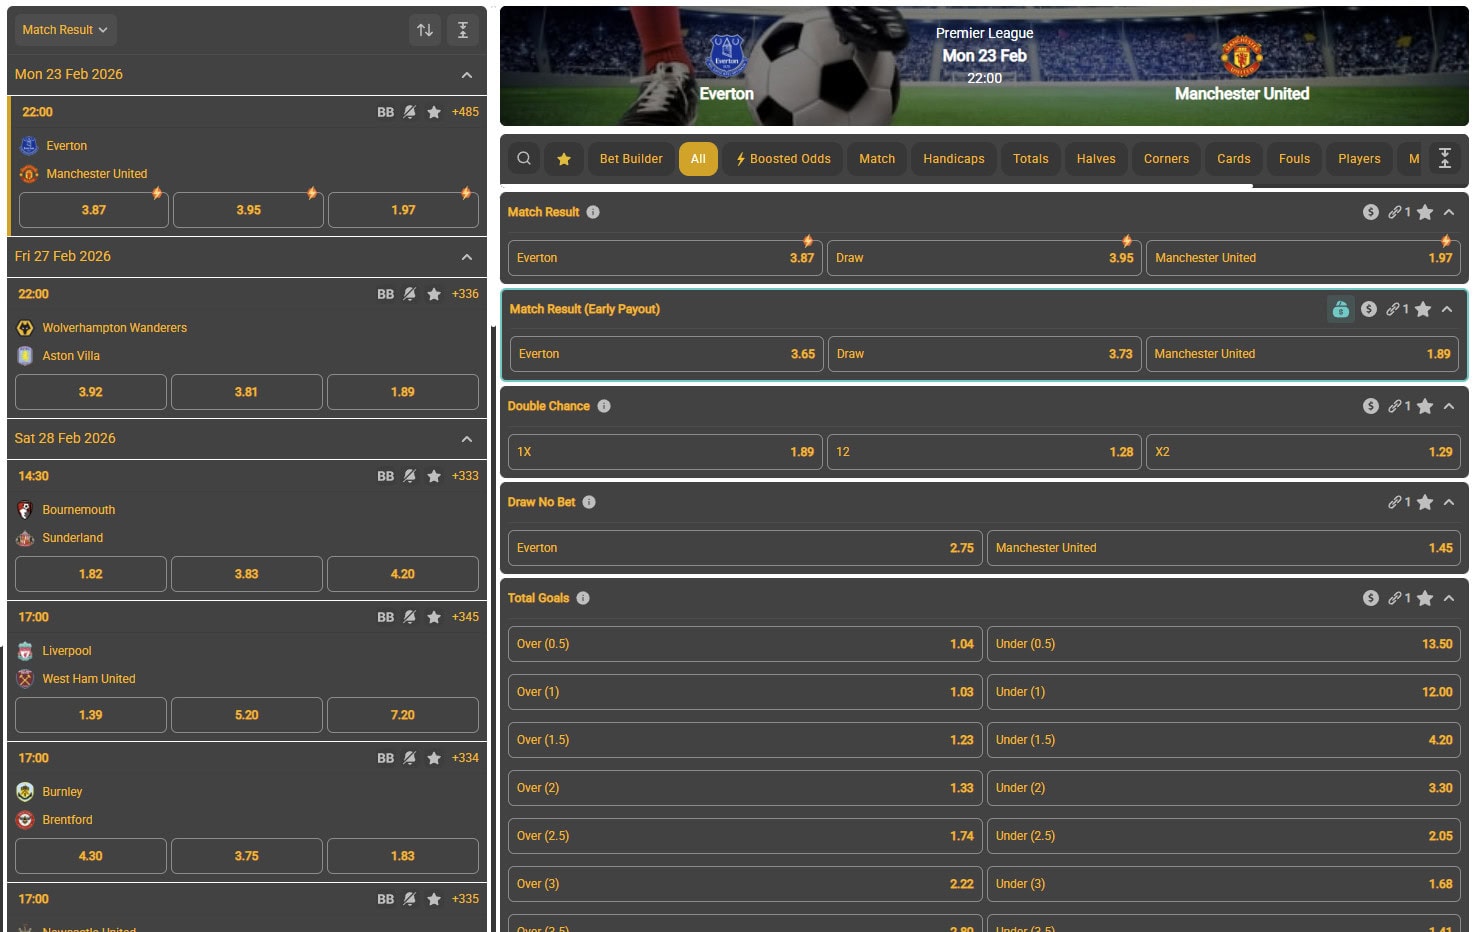Screen dimensions: 1473x932
Task: Click the link icon in Double Chance header
Action: point(1395,406)
